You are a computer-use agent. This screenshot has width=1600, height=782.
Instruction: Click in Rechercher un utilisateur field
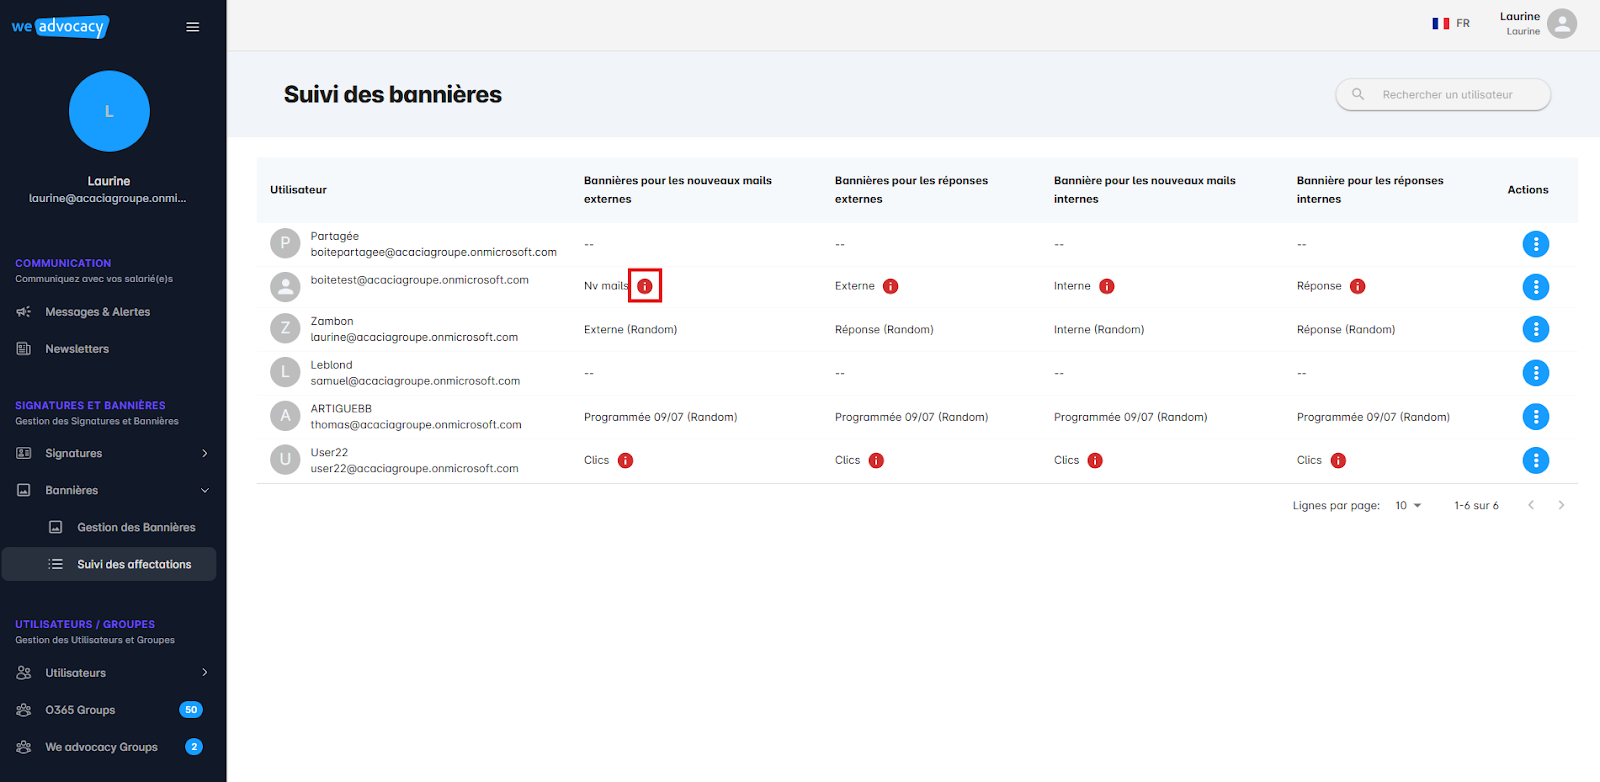[1443, 94]
